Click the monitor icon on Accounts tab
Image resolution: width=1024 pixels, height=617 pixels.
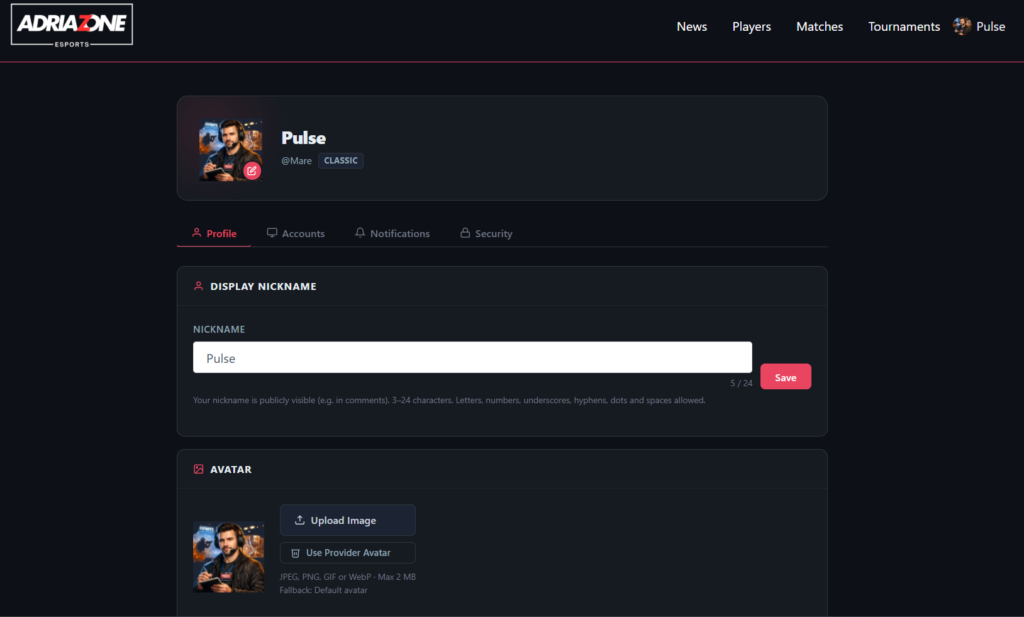click(x=272, y=233)
